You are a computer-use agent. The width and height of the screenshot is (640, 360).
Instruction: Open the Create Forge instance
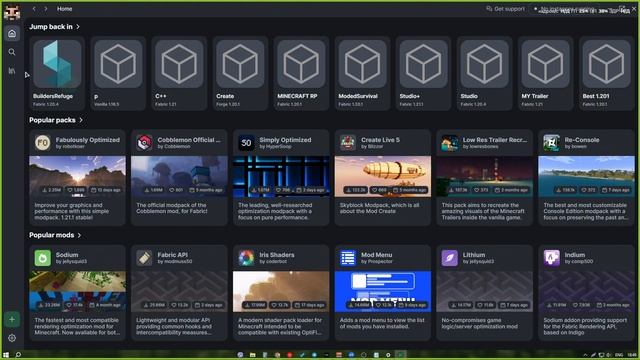pyautogui.click(x=240, y=73)
